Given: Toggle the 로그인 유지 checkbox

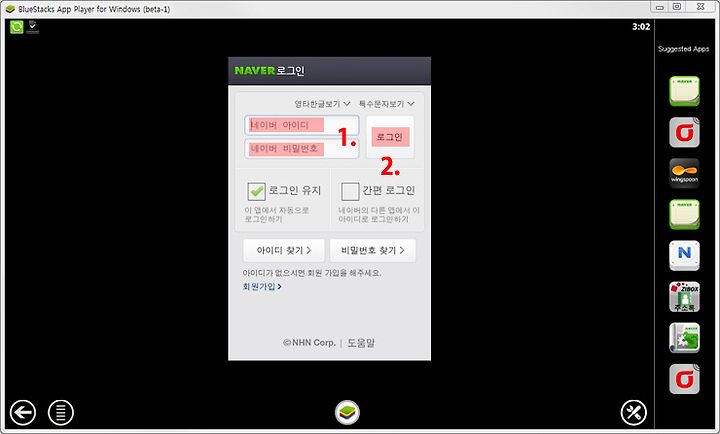Looking at the screenshot, I should click(256, 191).
